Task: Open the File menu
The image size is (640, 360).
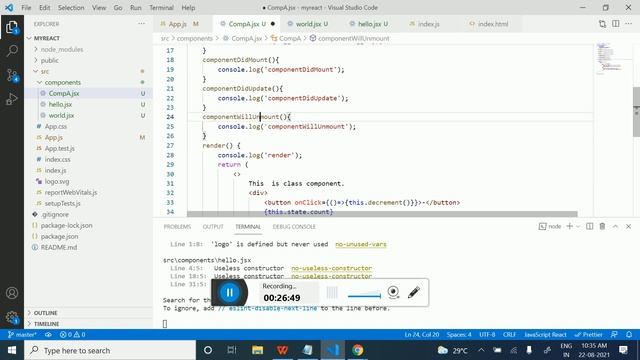Action: point(26,7)
